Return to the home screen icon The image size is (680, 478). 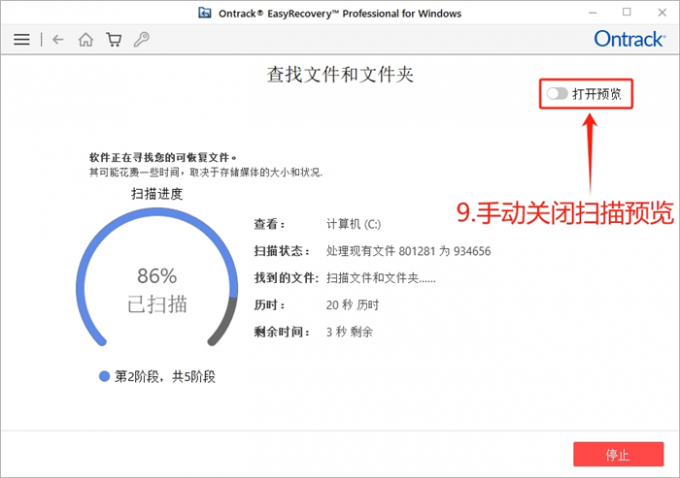[85, 39]
